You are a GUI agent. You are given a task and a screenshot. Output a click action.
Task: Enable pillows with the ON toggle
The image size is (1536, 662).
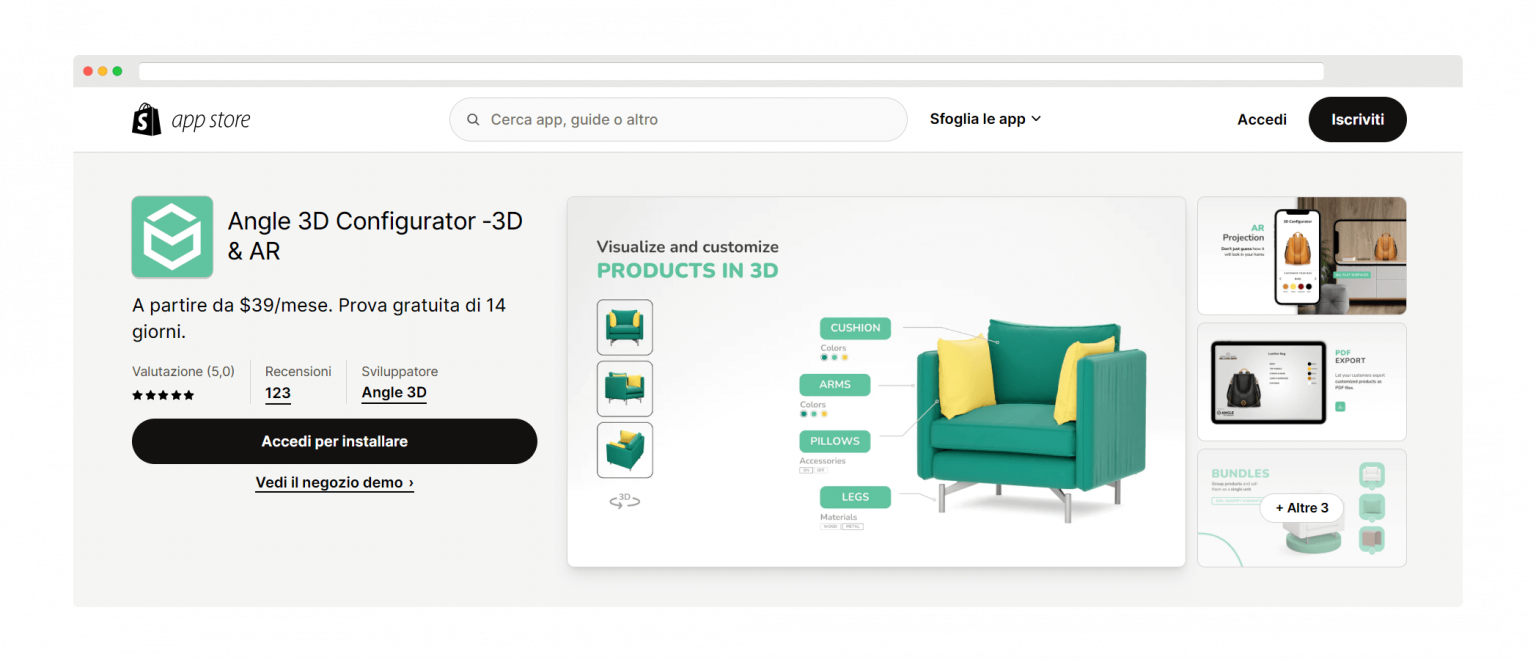pos(806,470)
